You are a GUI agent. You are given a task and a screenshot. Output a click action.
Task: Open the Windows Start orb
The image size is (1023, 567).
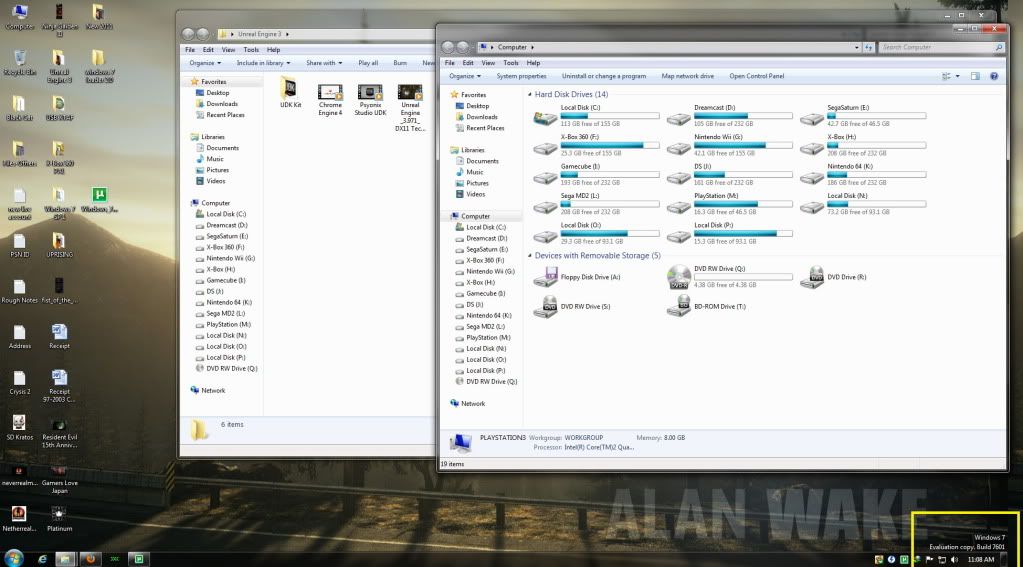(x=15, y=558)
